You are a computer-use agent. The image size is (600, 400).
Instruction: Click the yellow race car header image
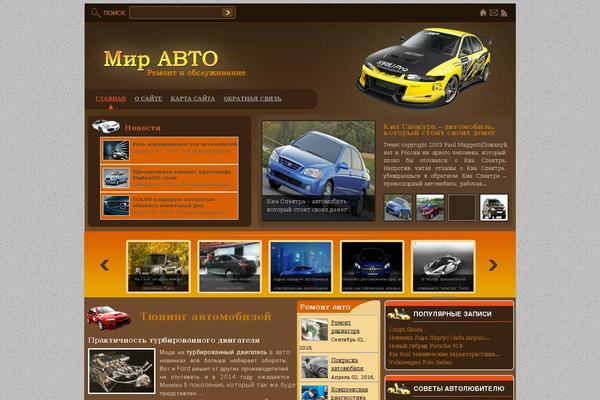pos(424,66)
